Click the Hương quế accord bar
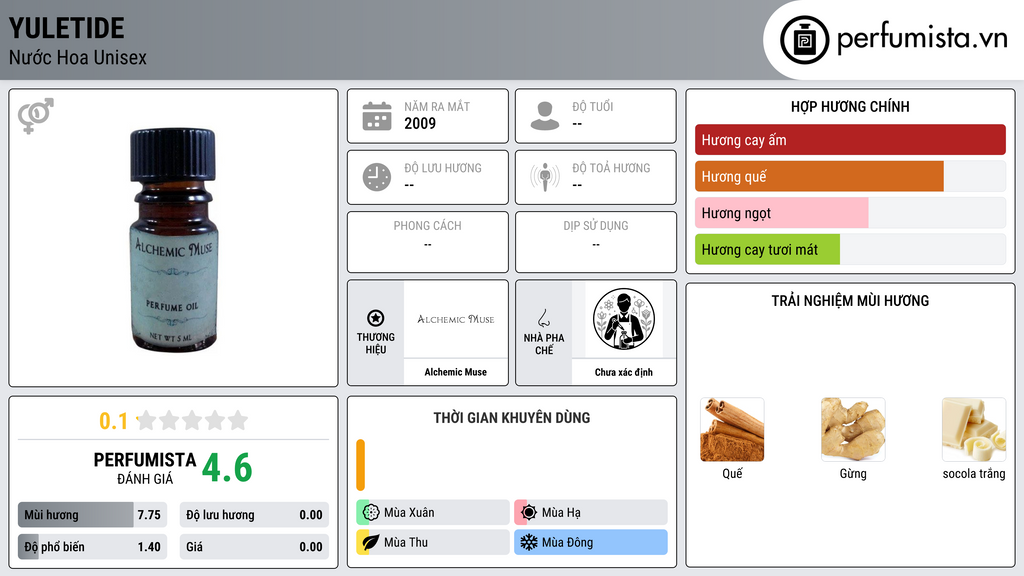Image resolution: width=1024 pixels, height=576 pixels. (850, 176)
